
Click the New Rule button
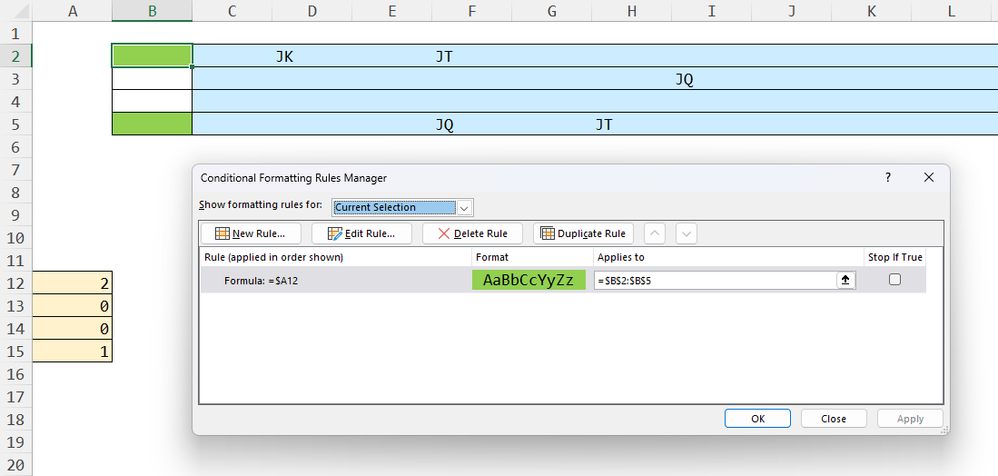251,234
